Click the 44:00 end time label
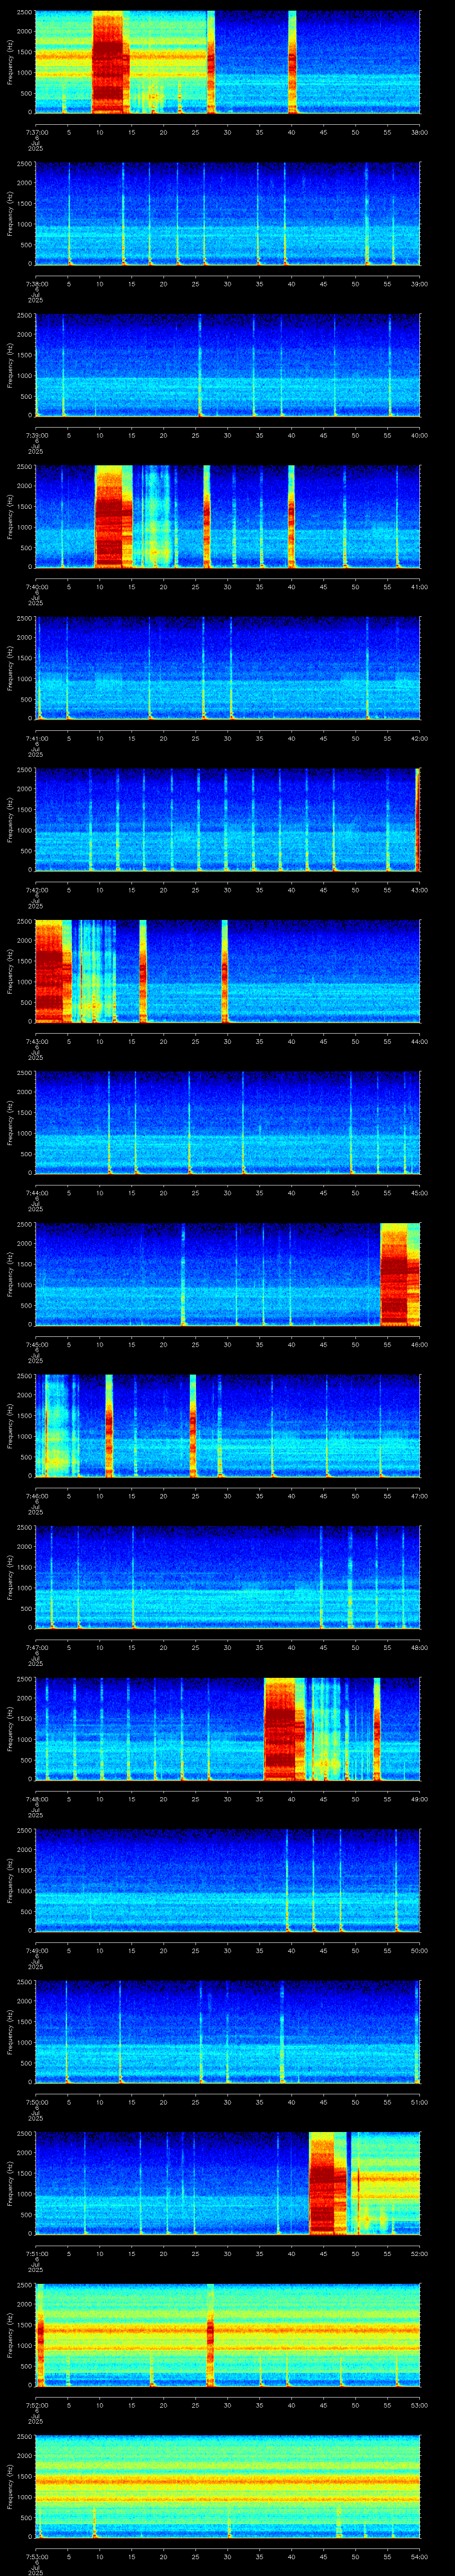 pyautogui.click(x=419, y=1041)
